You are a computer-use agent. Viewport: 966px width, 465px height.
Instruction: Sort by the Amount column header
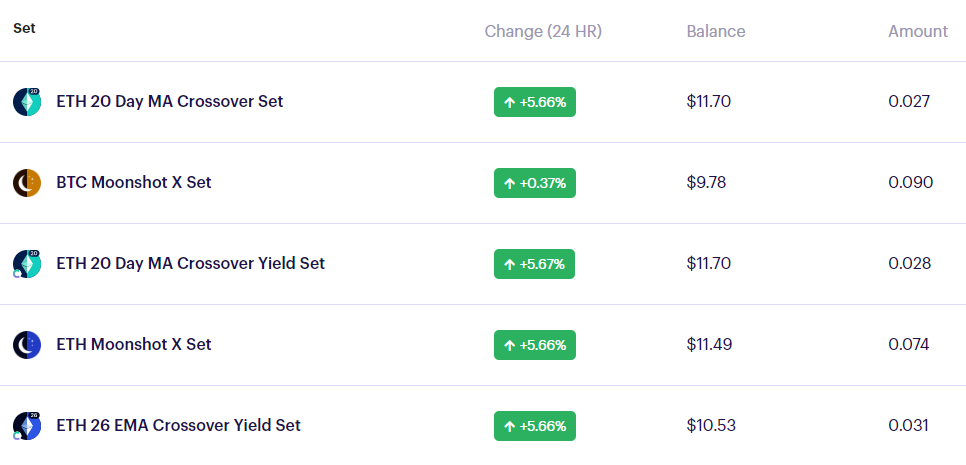[x=918, y=31]
